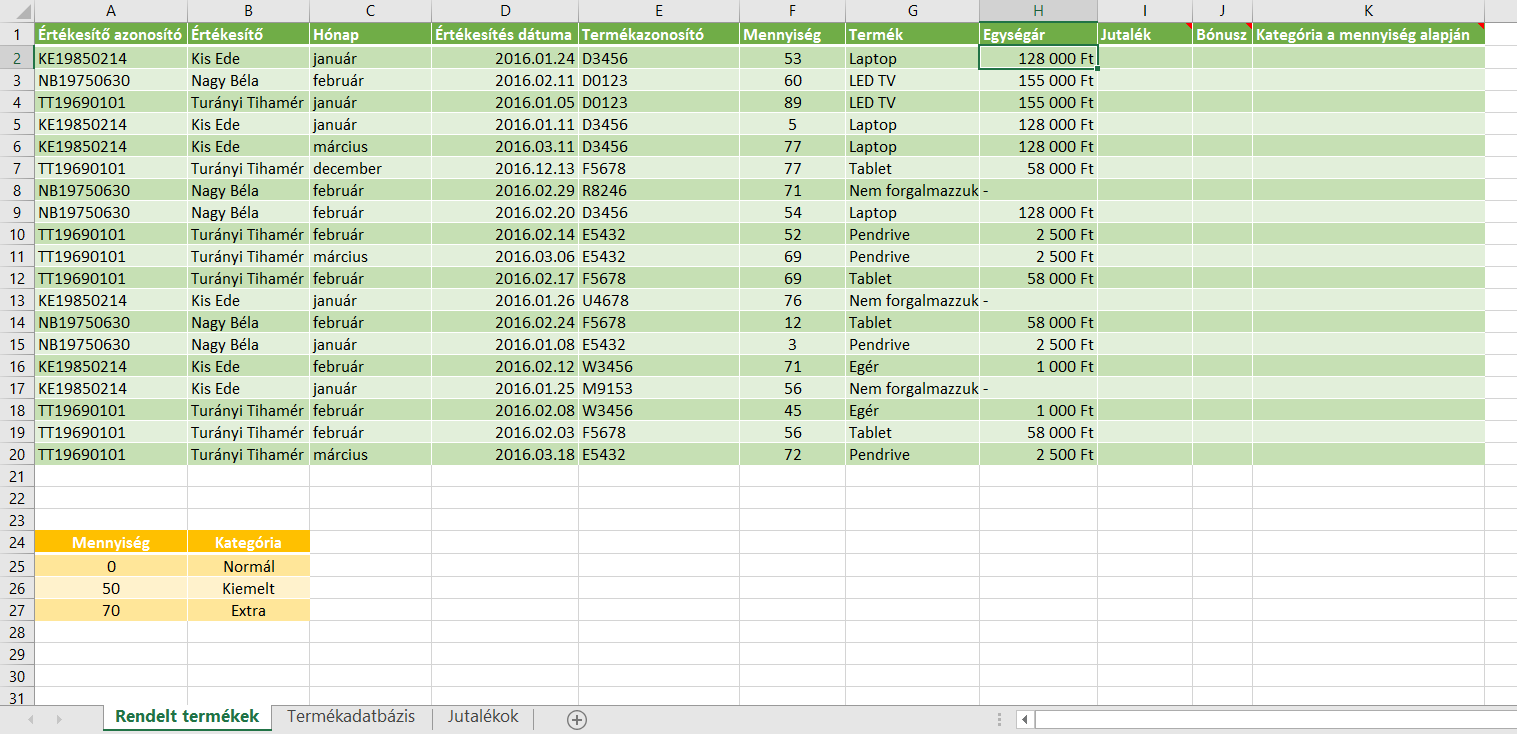Viewport: 1517px width, 734px height.
Task: Click the Bónusz header cell
Action: (x=1221, y=34)
